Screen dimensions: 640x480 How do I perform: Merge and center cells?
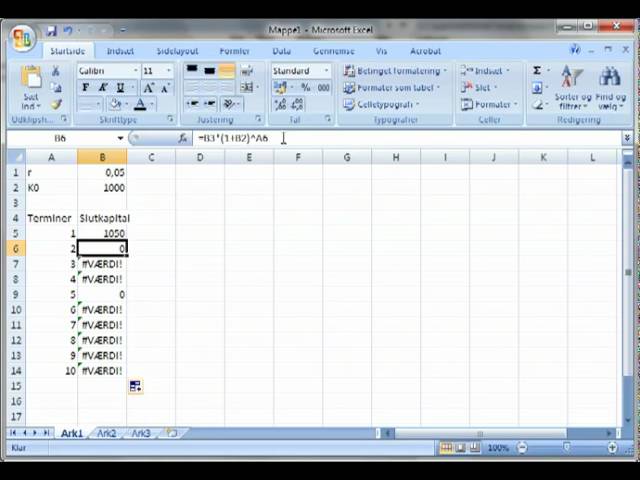click(x=247, y=87)
